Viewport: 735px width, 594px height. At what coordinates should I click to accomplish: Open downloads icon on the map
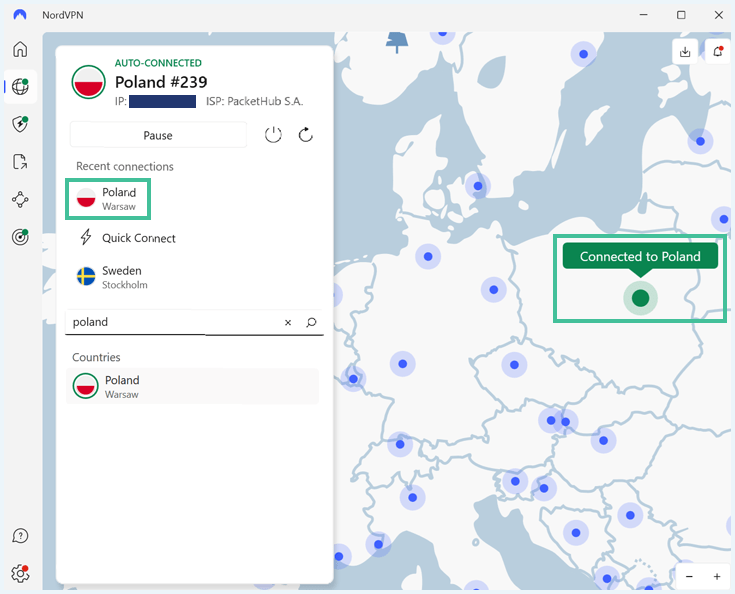click(685, 52)
